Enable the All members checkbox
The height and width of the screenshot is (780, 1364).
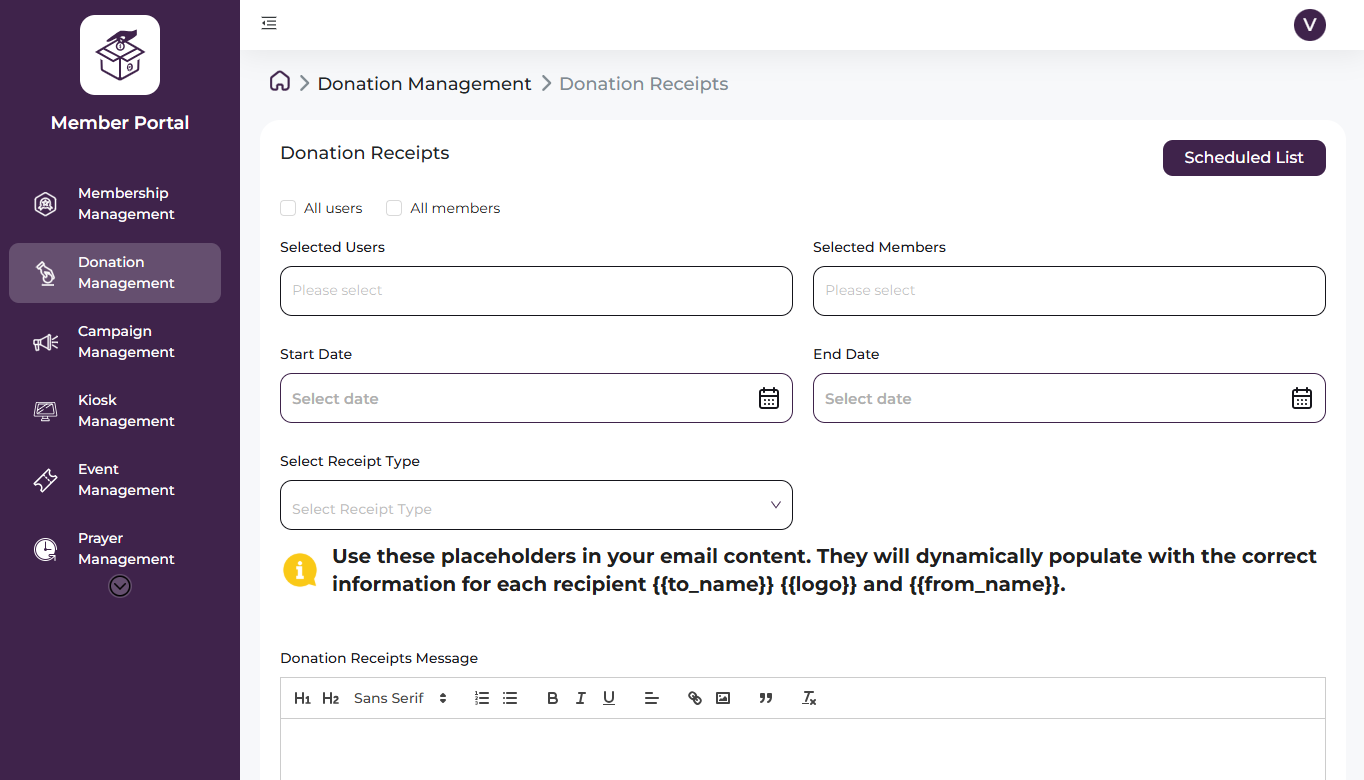(394, 208)
